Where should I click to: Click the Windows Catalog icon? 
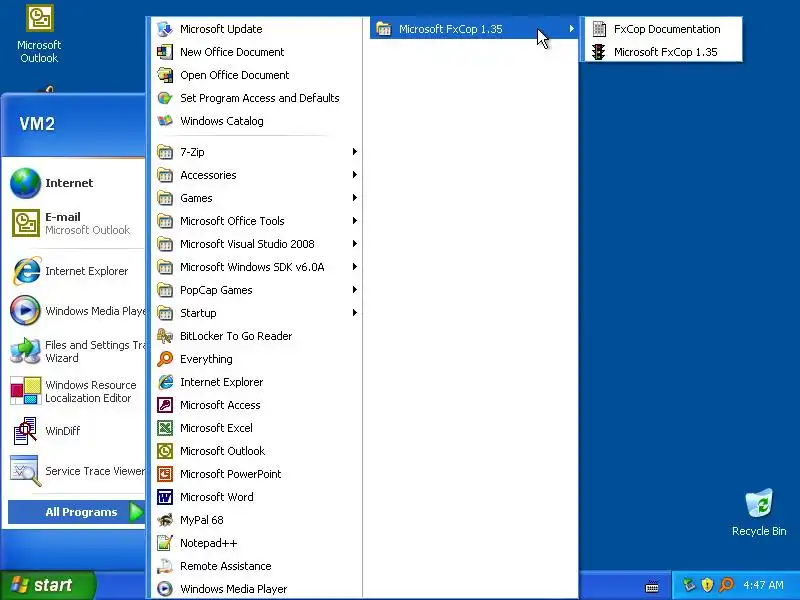point(165,121)
